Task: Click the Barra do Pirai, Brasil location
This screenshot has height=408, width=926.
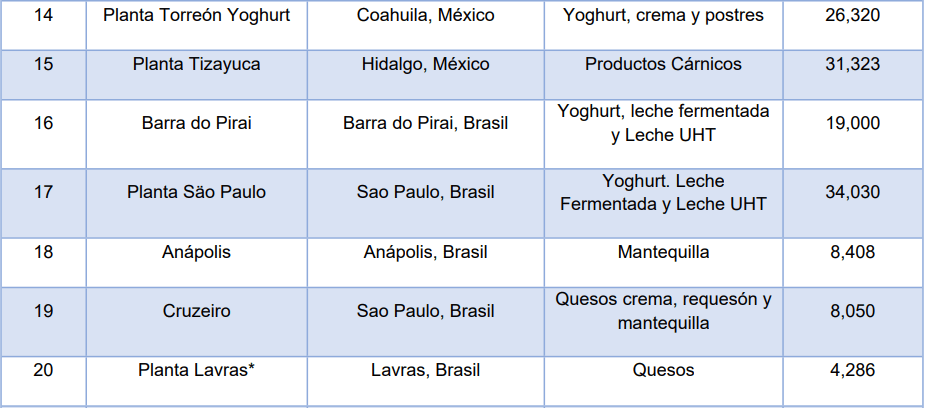Action: [425, 123]
